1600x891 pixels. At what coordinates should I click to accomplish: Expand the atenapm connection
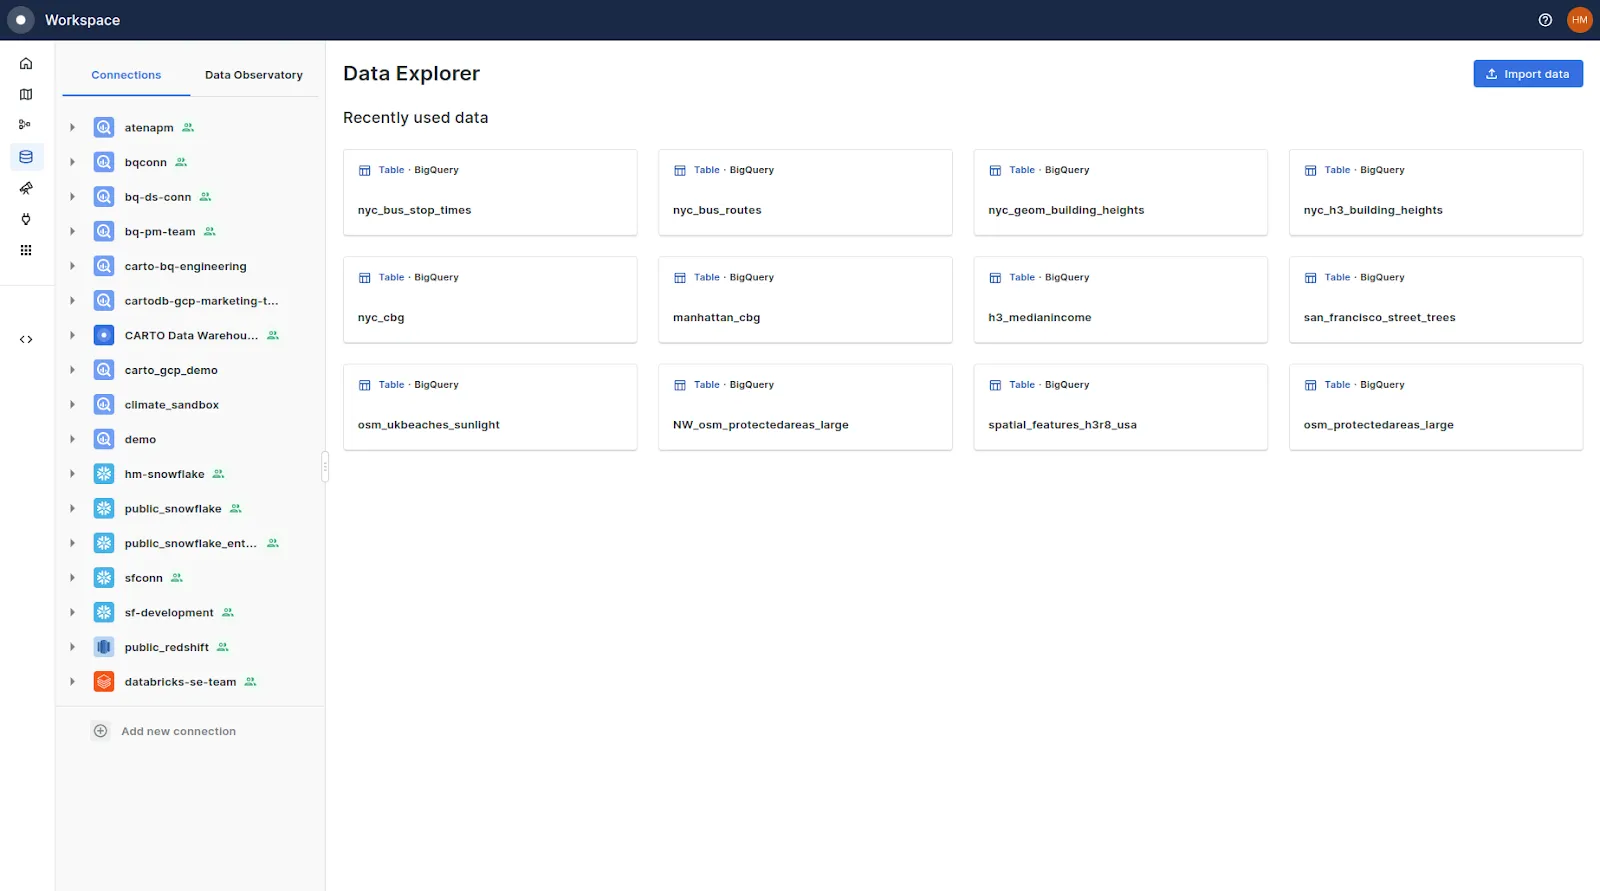72,128
